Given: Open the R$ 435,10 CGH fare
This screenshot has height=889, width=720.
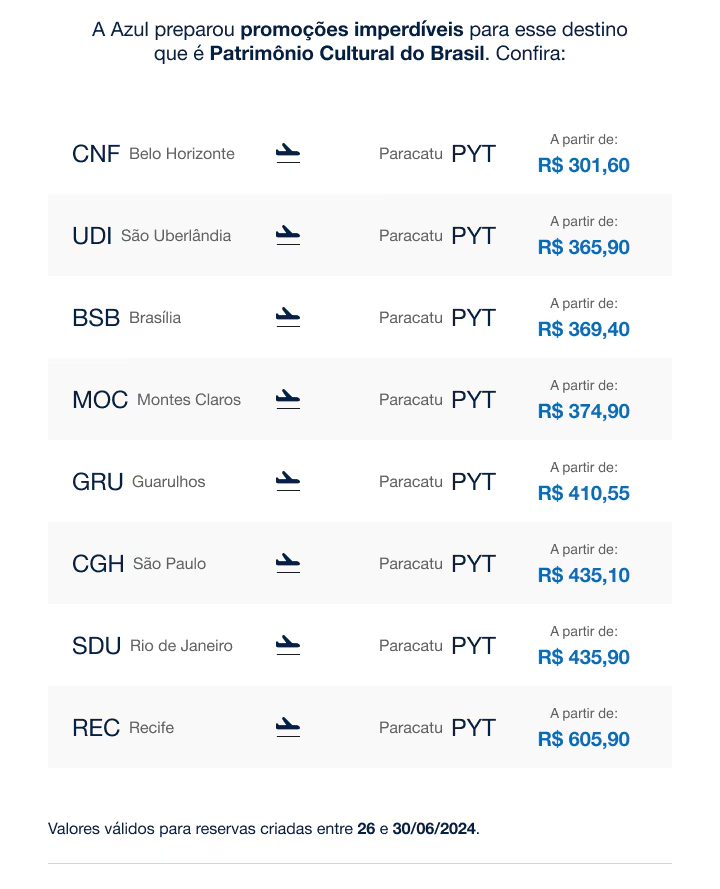Looking at the screenshot, I should [584, 576].
